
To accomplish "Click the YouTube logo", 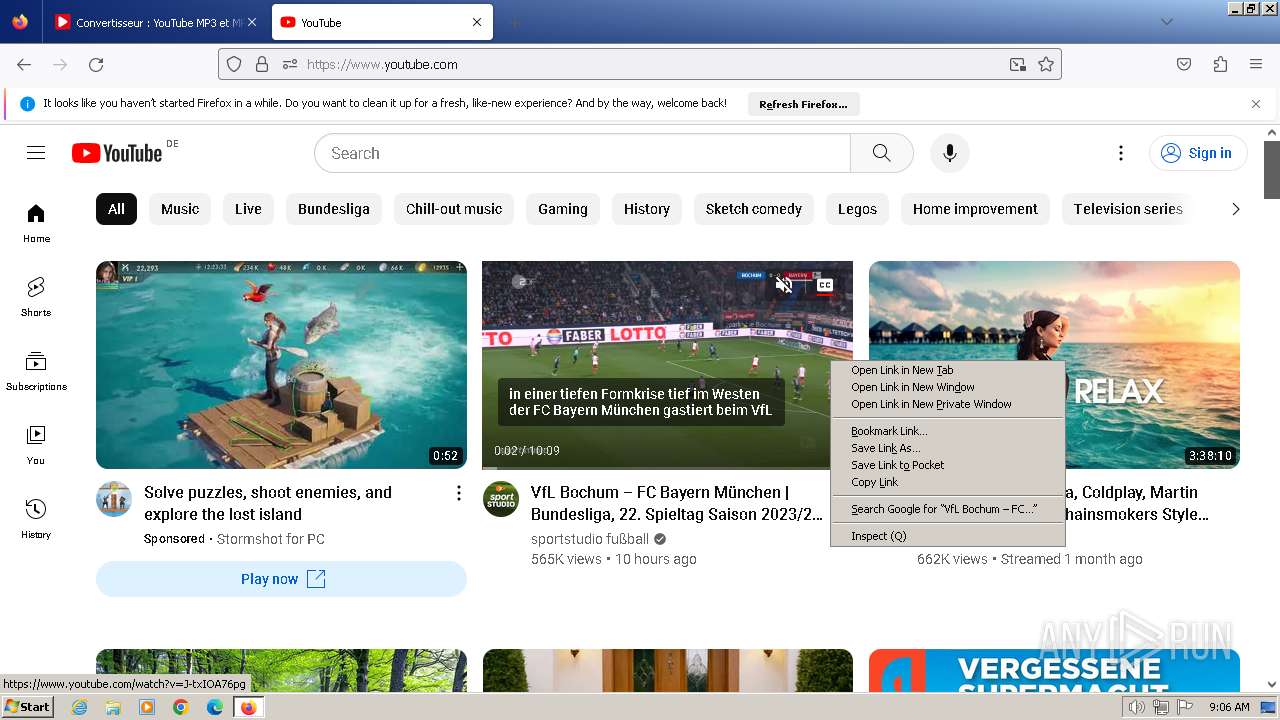I will click(117, 153).
